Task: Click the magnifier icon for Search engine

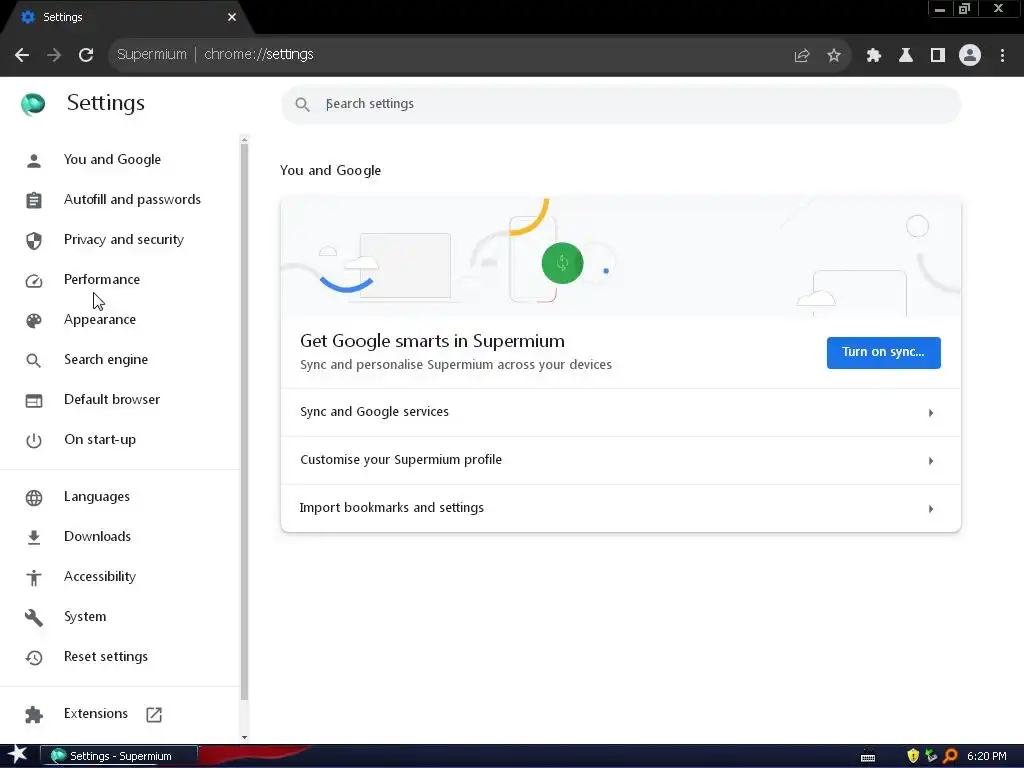Action: point(34,360)
